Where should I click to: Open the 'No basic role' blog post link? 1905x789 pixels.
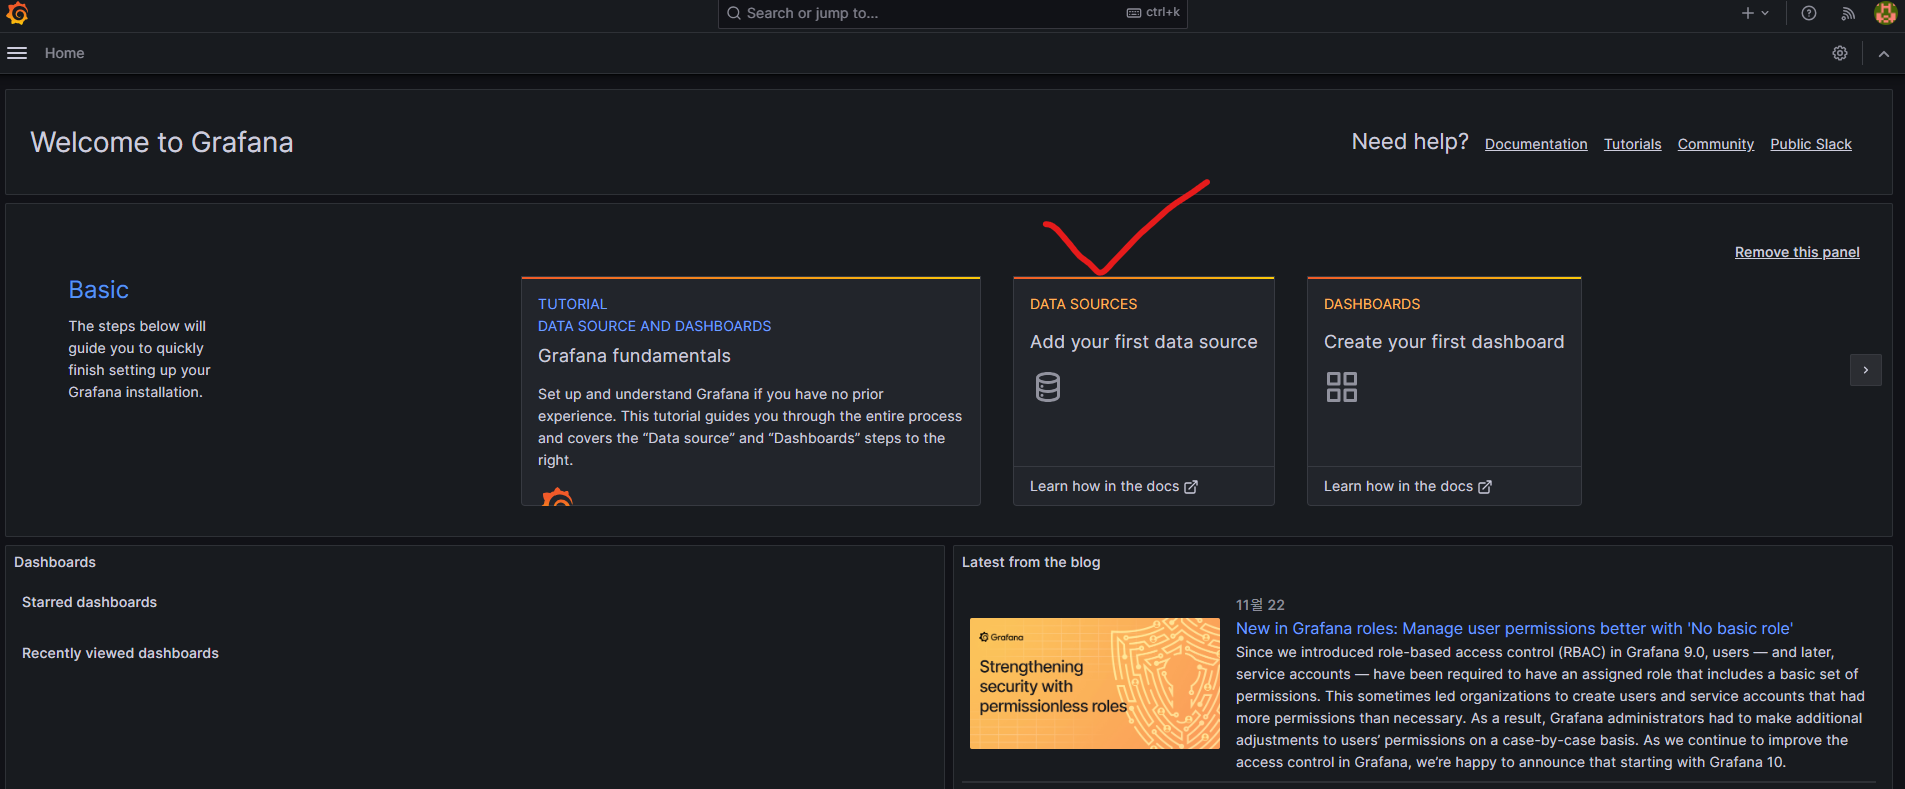(1514, 628)
